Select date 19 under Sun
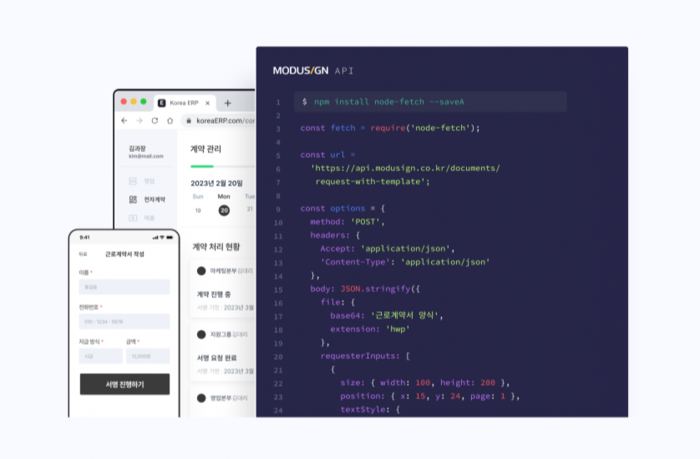This screenshot has width=700, height=459. coord(198,210)
